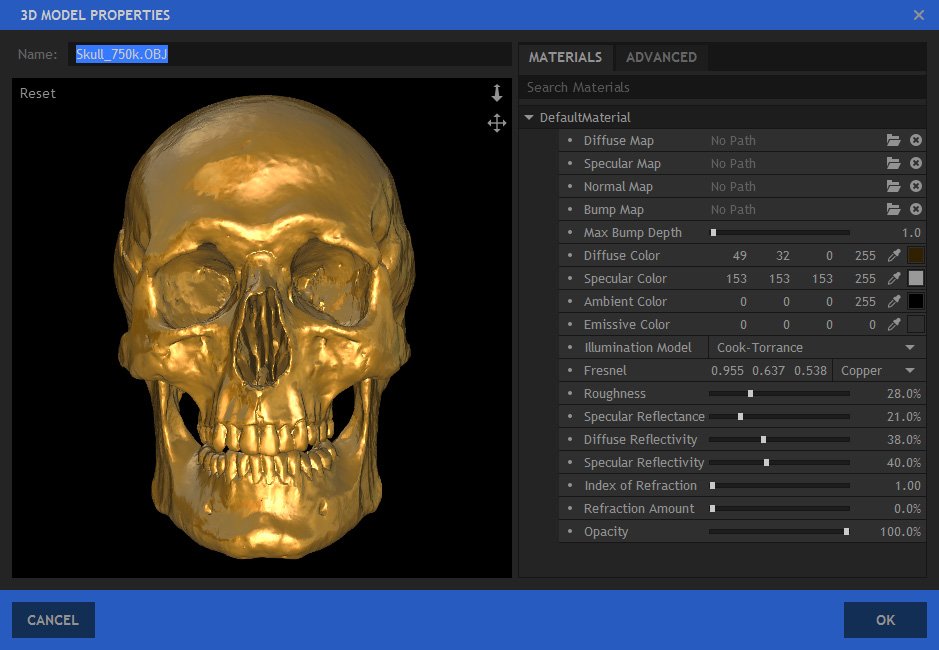
Task: Use eyedropper for Ambient Color
Action: (x=895, y=302)
